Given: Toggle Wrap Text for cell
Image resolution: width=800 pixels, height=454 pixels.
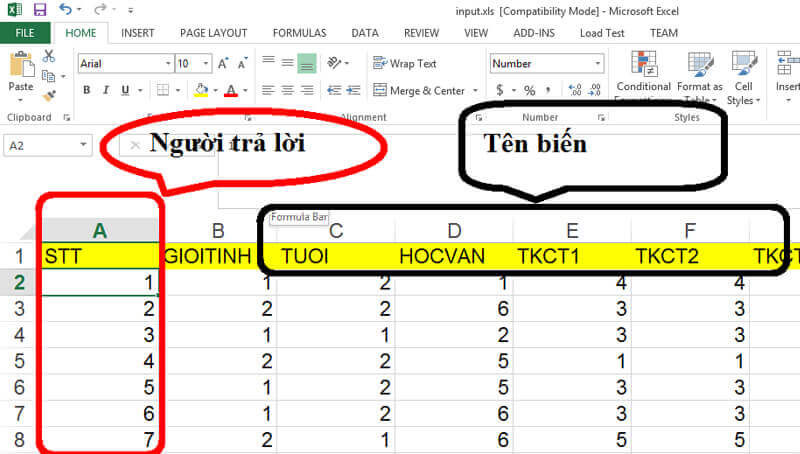Looking at the screenshot, I should (x=405, y=63).
